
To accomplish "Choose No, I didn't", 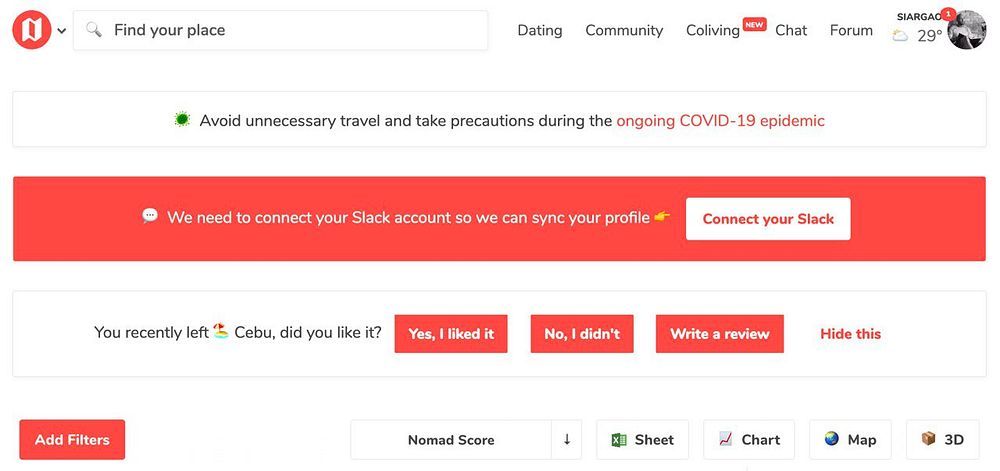I will pyautogui.click(x=582, y=334).
